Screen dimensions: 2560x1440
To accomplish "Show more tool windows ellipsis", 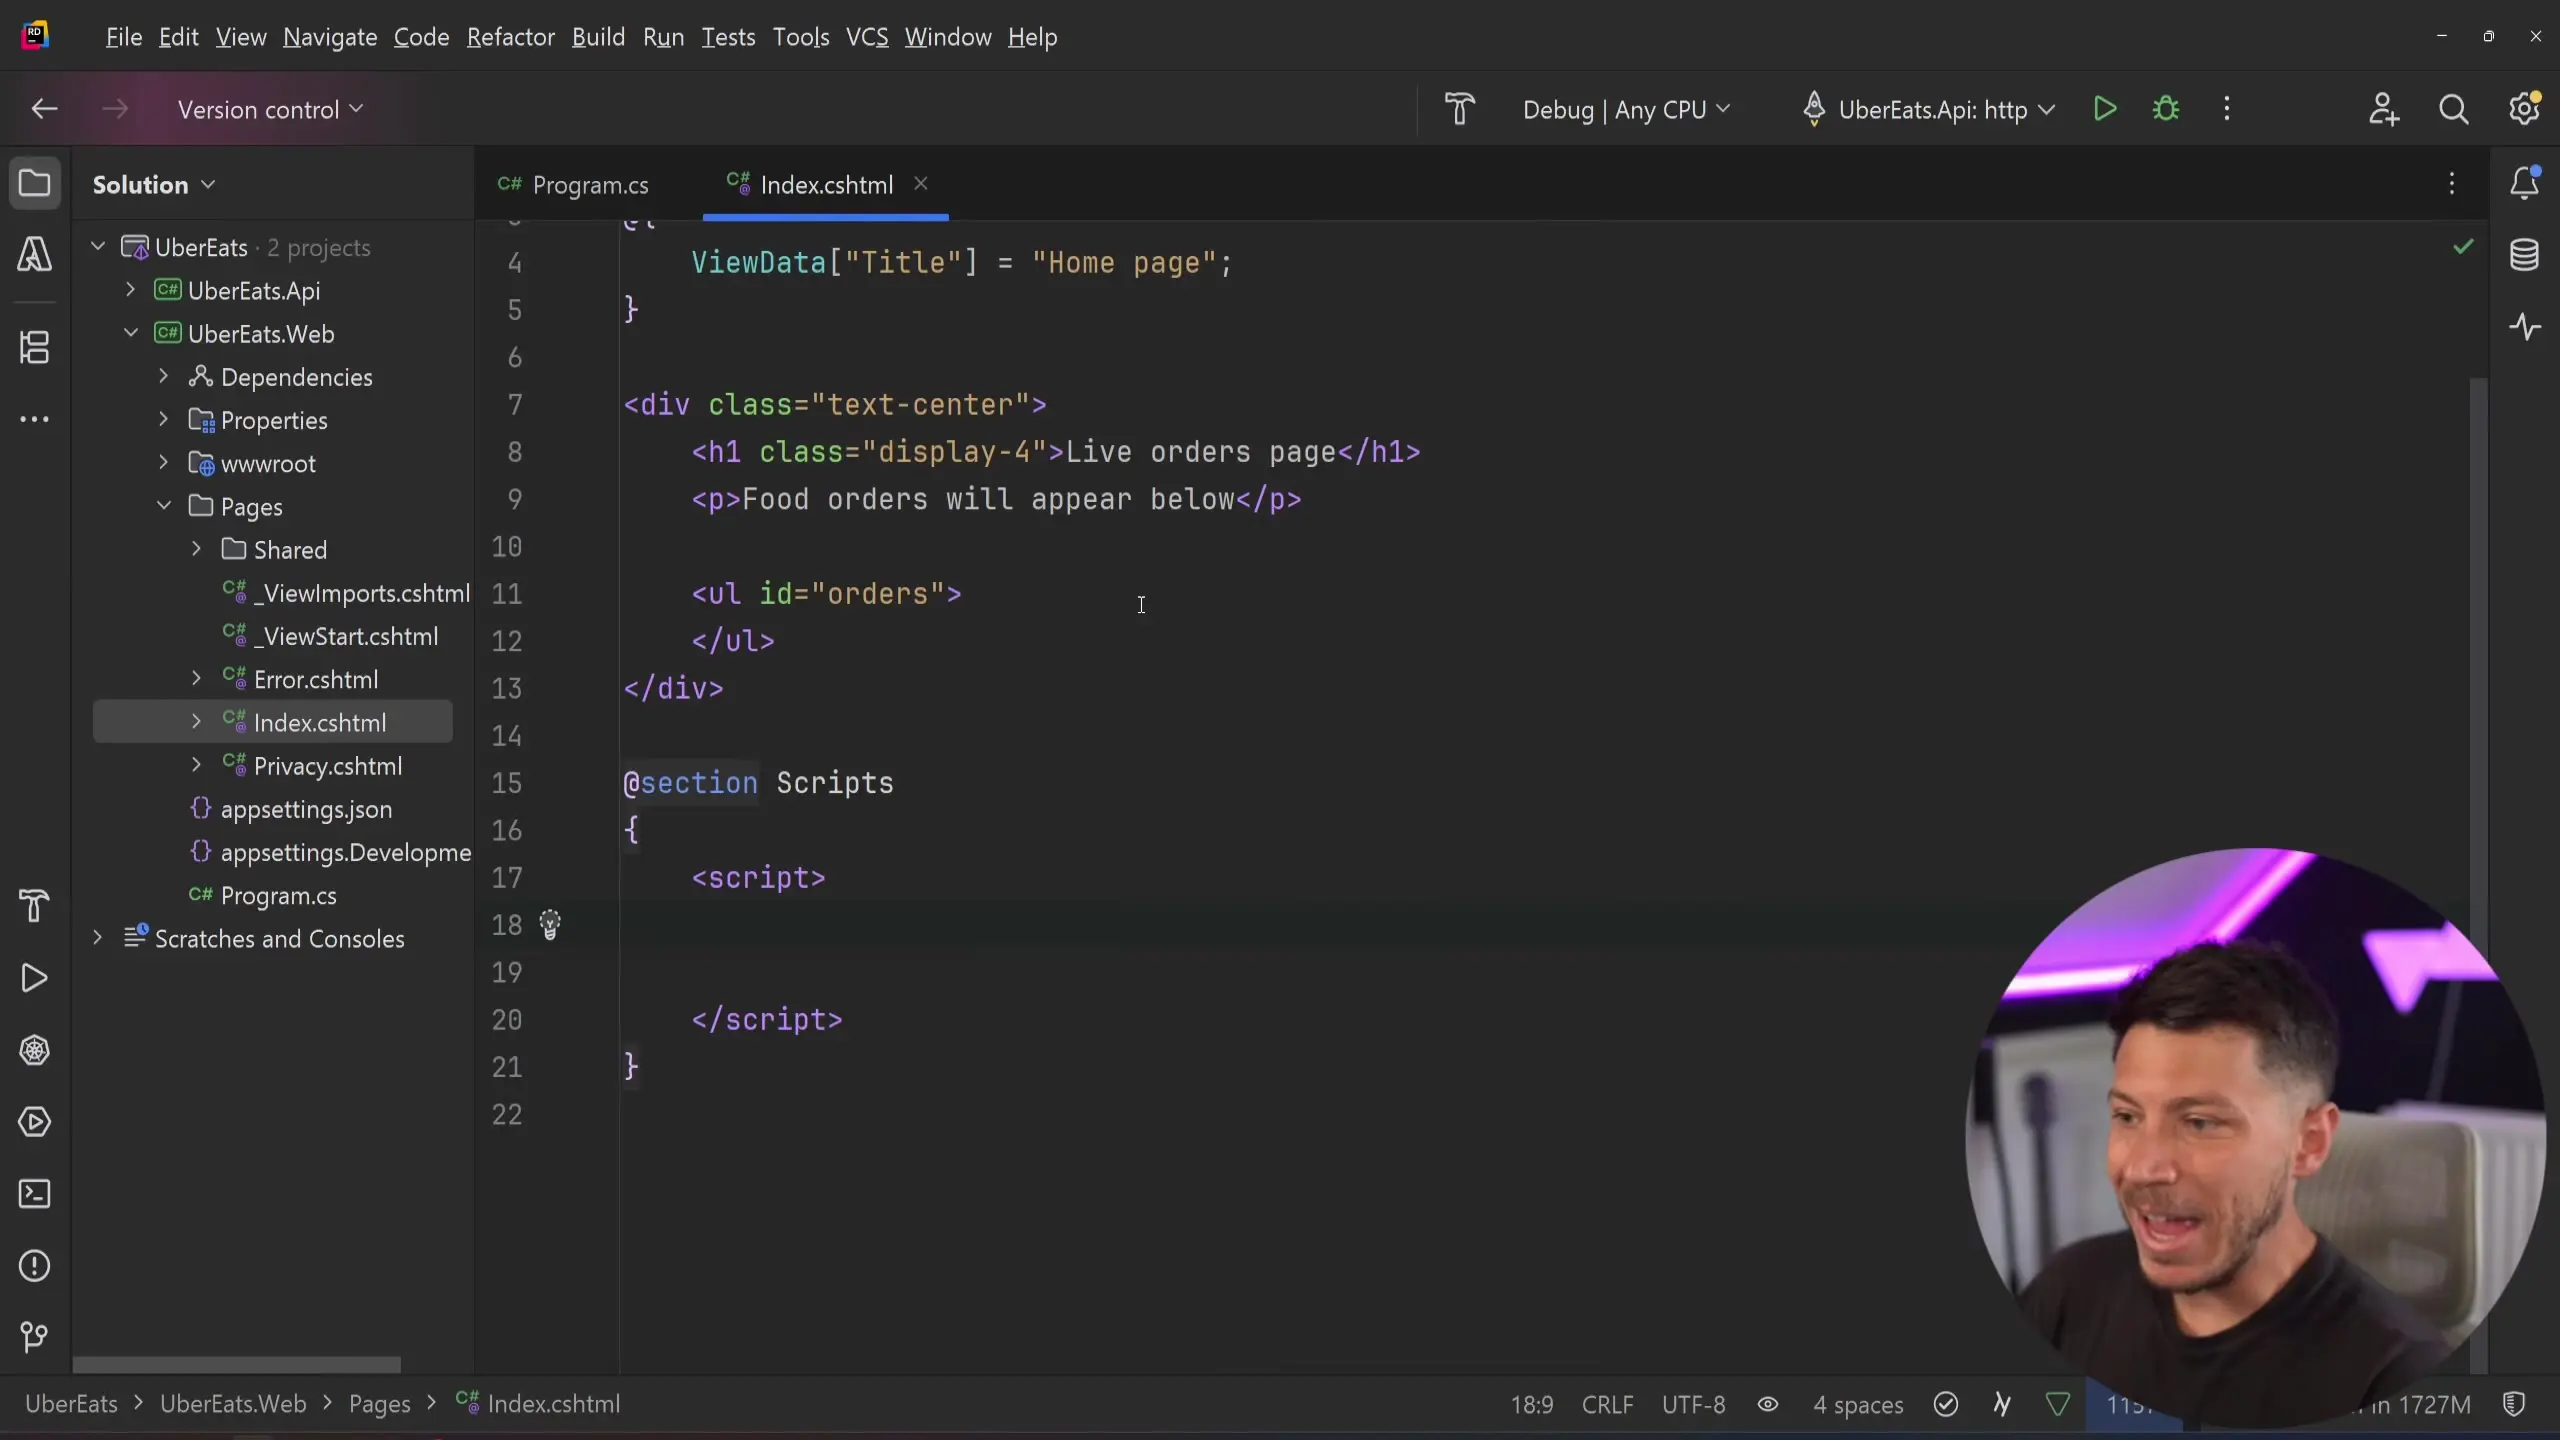I will 35,420.
